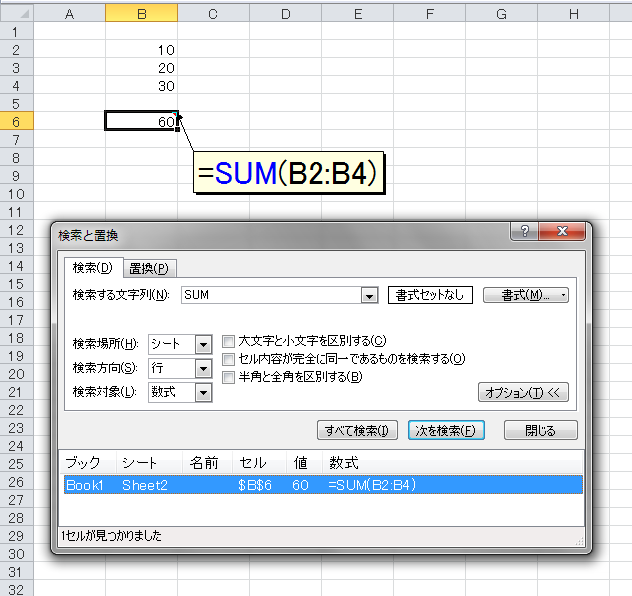Switch to the 置換(P) tab
The width and height of the screenshot is (632, 596).
coord(149,268)
